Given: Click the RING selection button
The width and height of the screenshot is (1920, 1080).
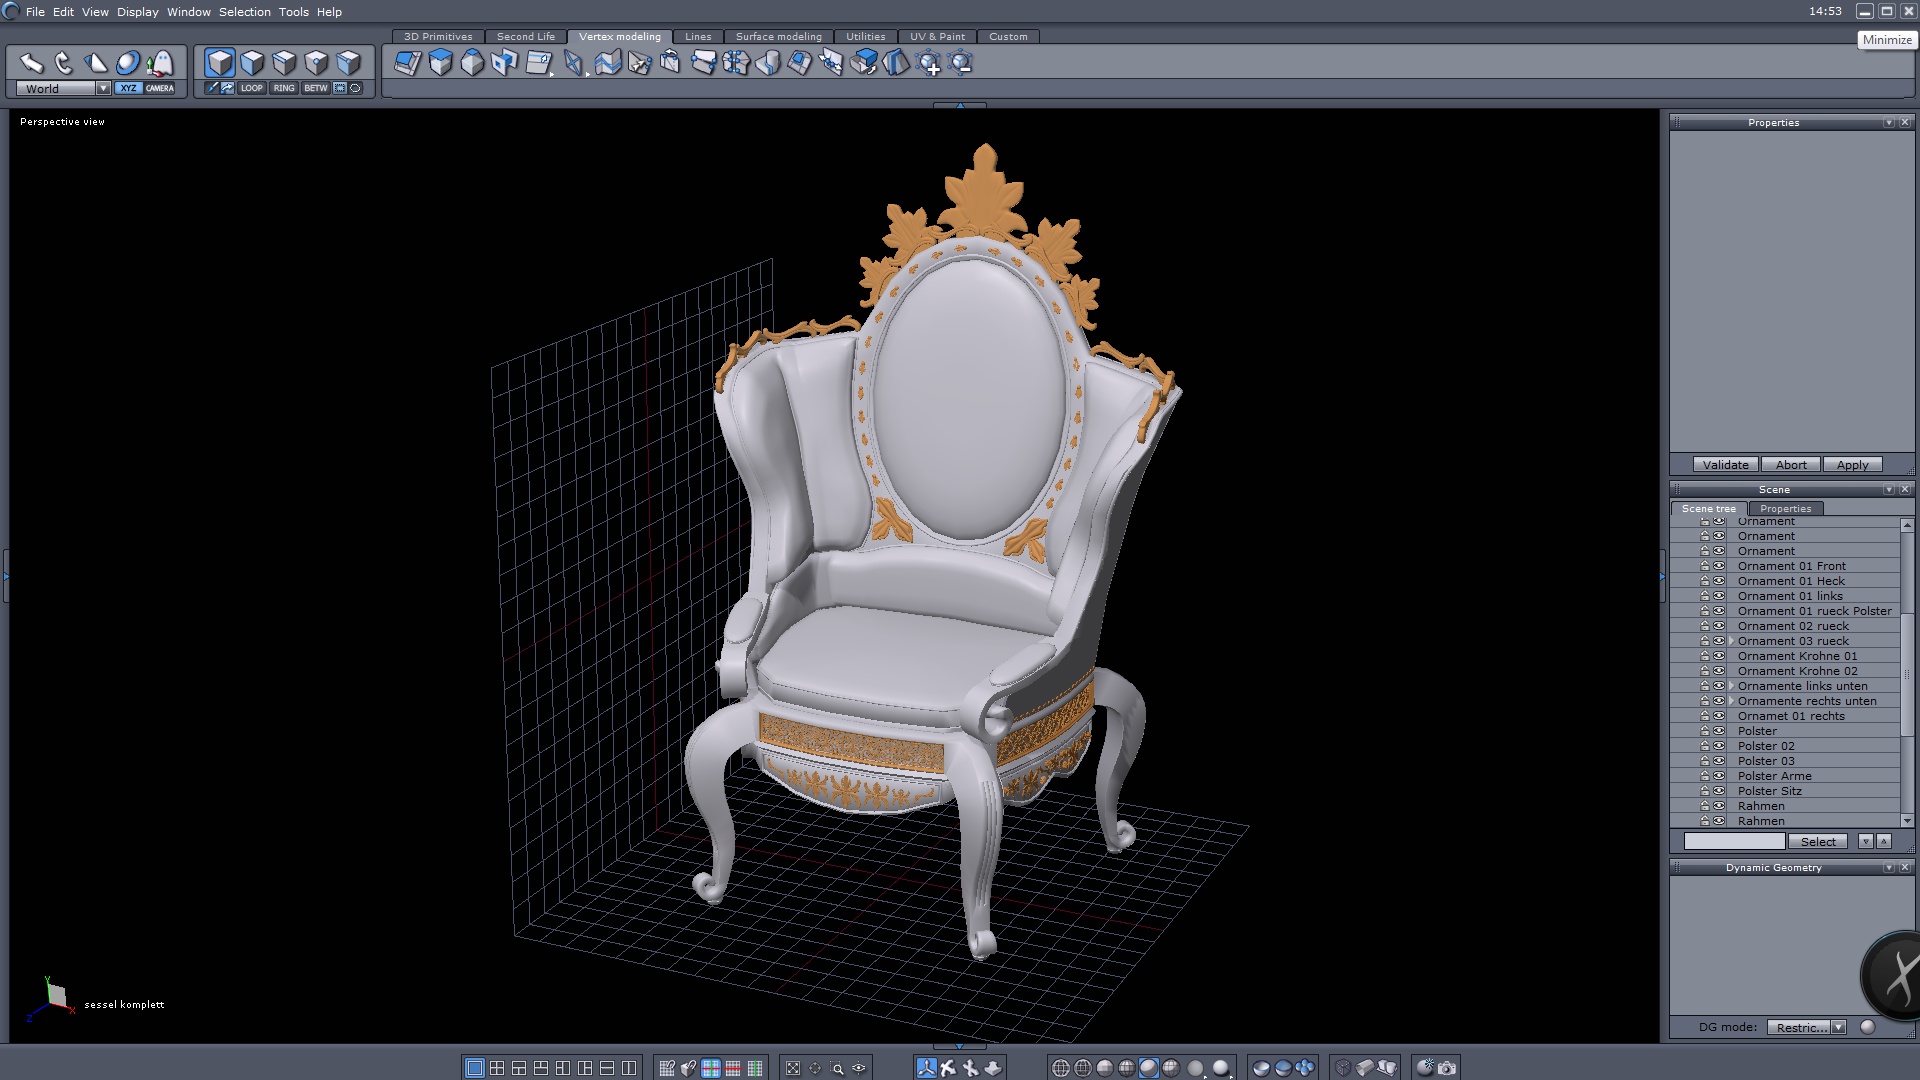Looking at the screenshot, I should [x=284, y=88].
